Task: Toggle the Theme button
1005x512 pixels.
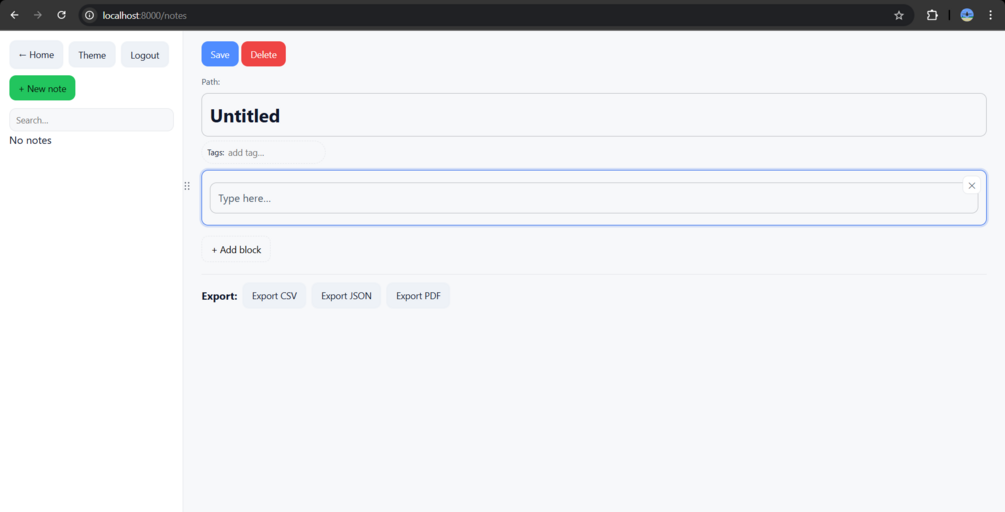Action: tap(92, 55)
